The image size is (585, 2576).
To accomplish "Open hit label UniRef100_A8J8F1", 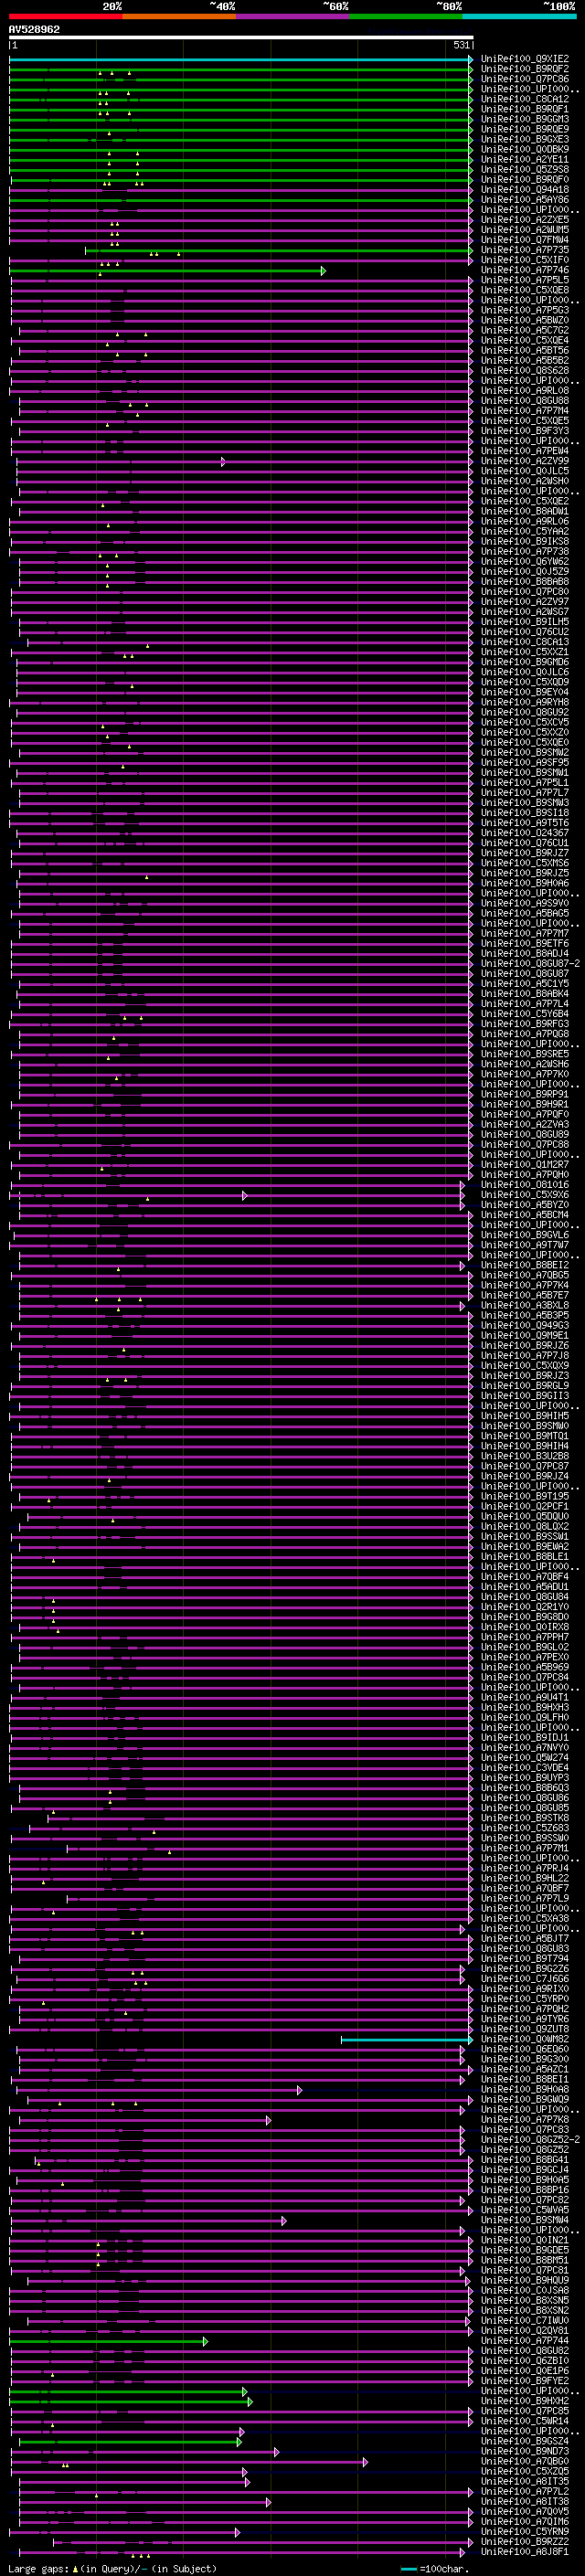I will 525,2551.
